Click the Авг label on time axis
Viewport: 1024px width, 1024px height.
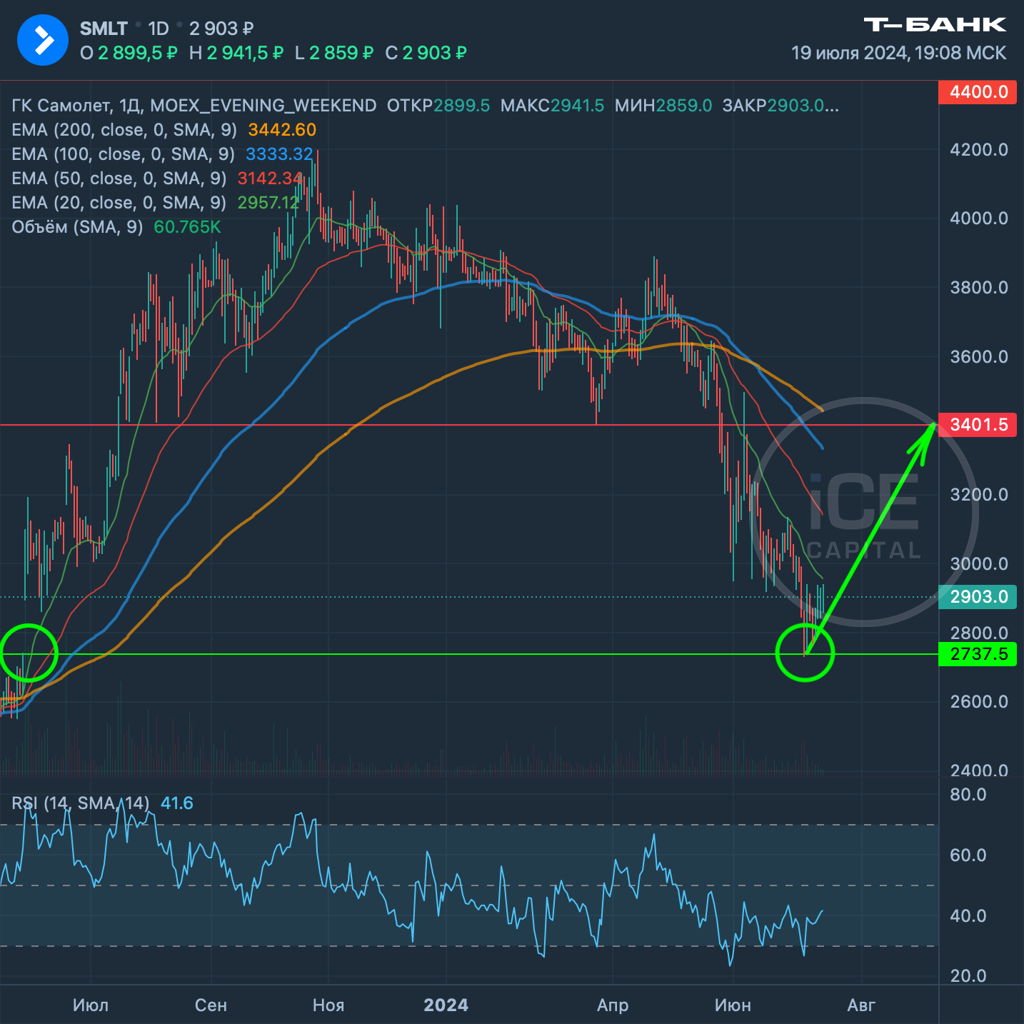coord(861,1004)
